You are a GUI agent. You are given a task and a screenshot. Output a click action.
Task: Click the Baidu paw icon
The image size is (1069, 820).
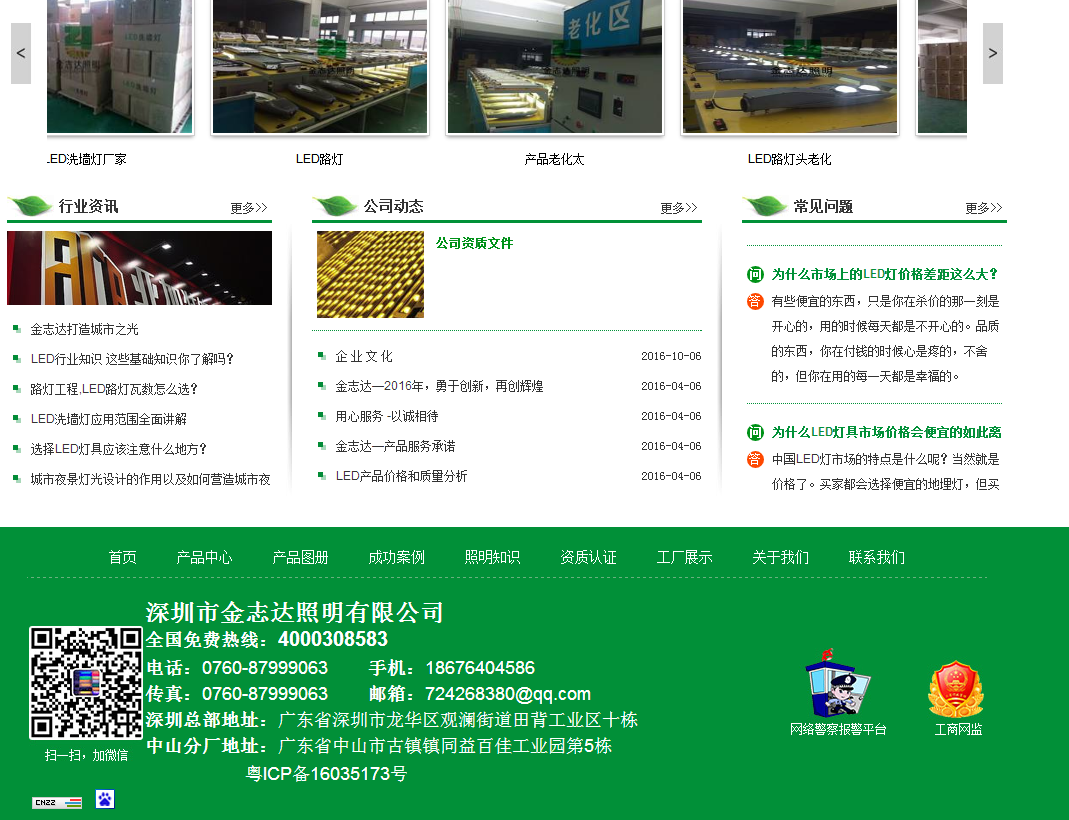(x=105, y=799)
